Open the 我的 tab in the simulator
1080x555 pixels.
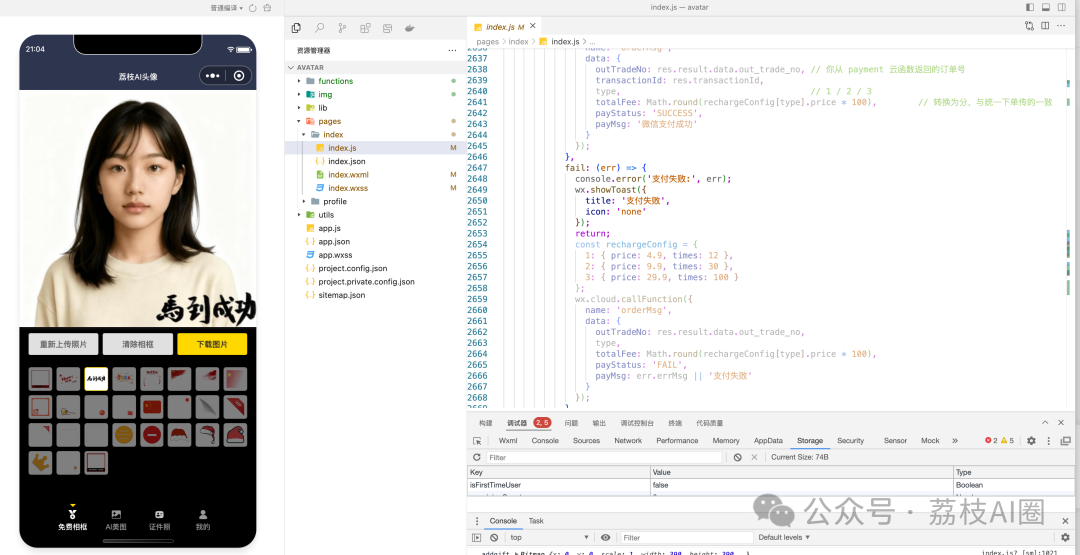pyautogui.click(x=202, y=520)
